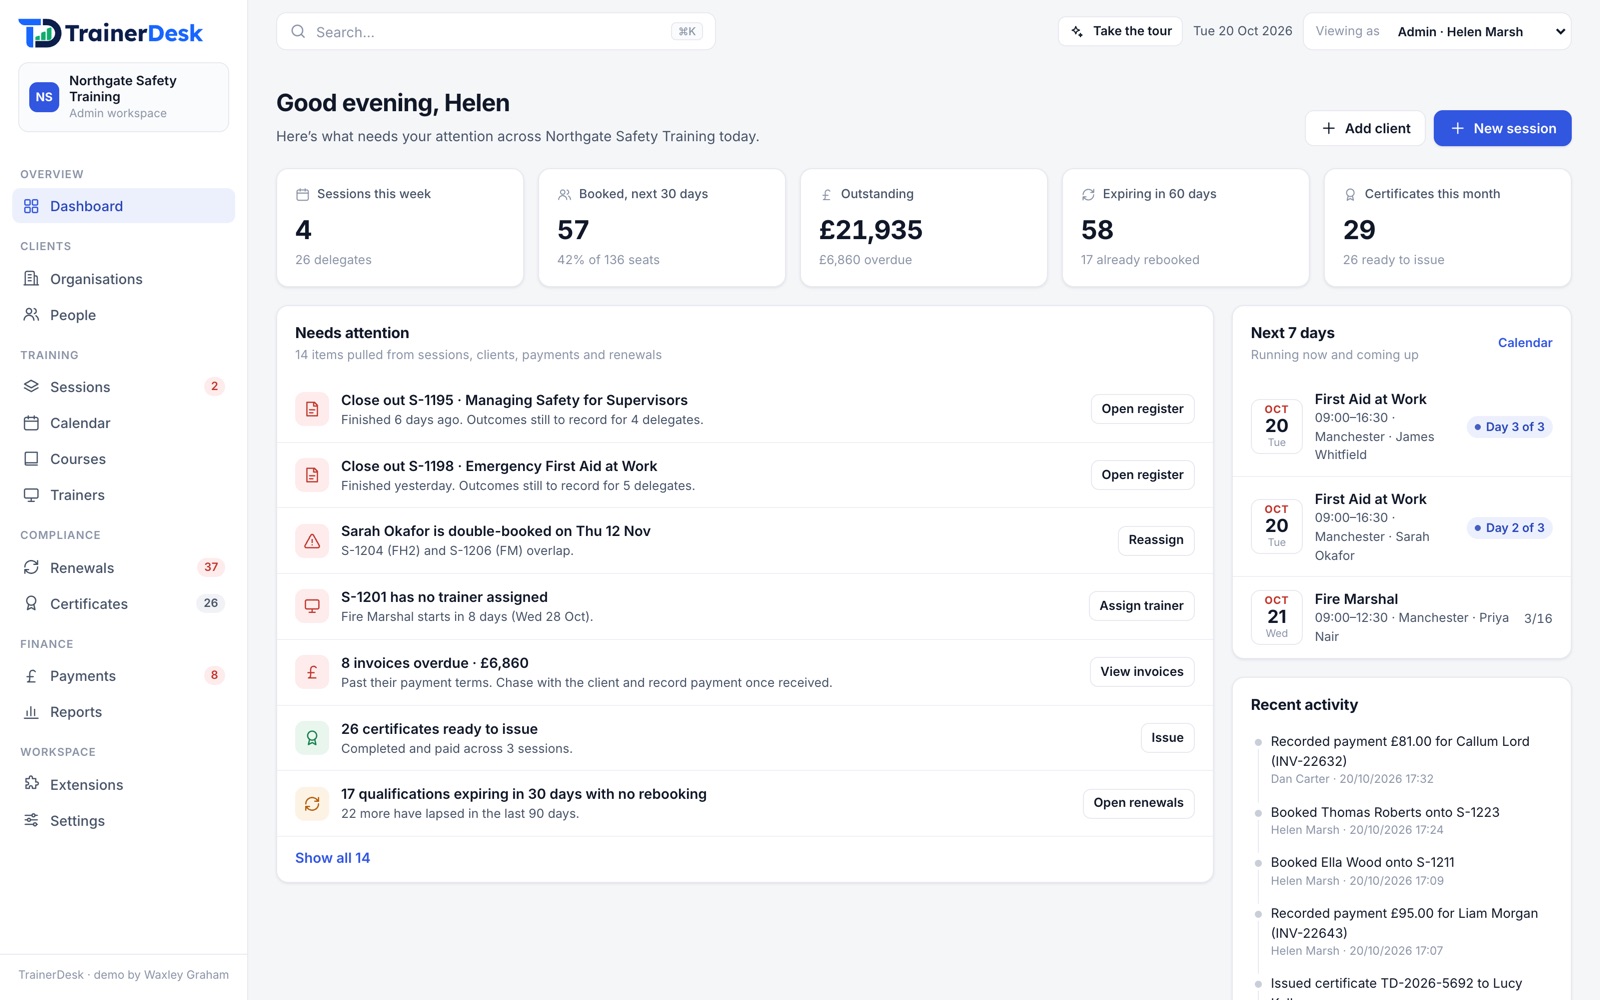Click the Renewals refresh icon

click(x=31, y=568)
